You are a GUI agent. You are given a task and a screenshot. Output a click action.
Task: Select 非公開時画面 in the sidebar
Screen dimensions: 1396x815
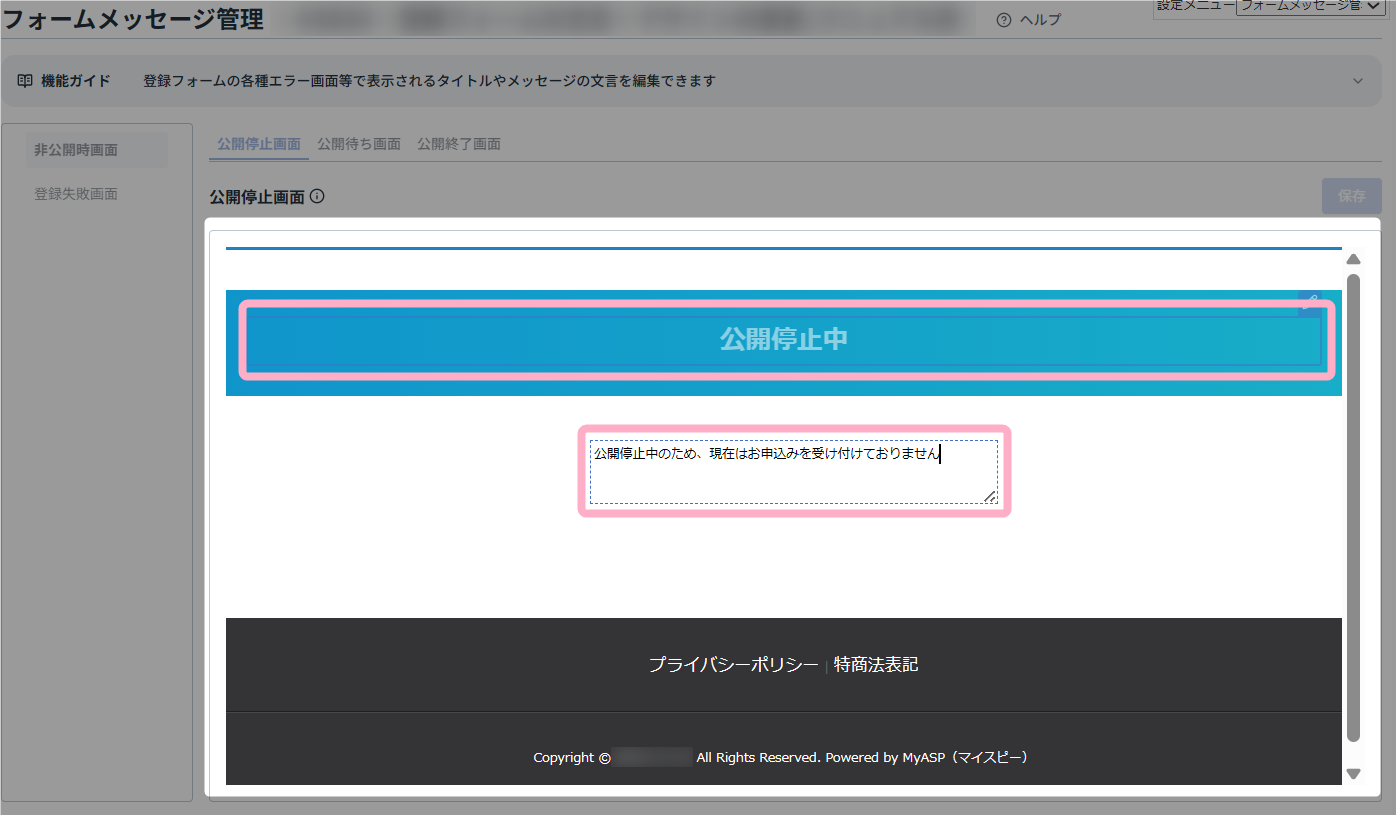point(76,150)
